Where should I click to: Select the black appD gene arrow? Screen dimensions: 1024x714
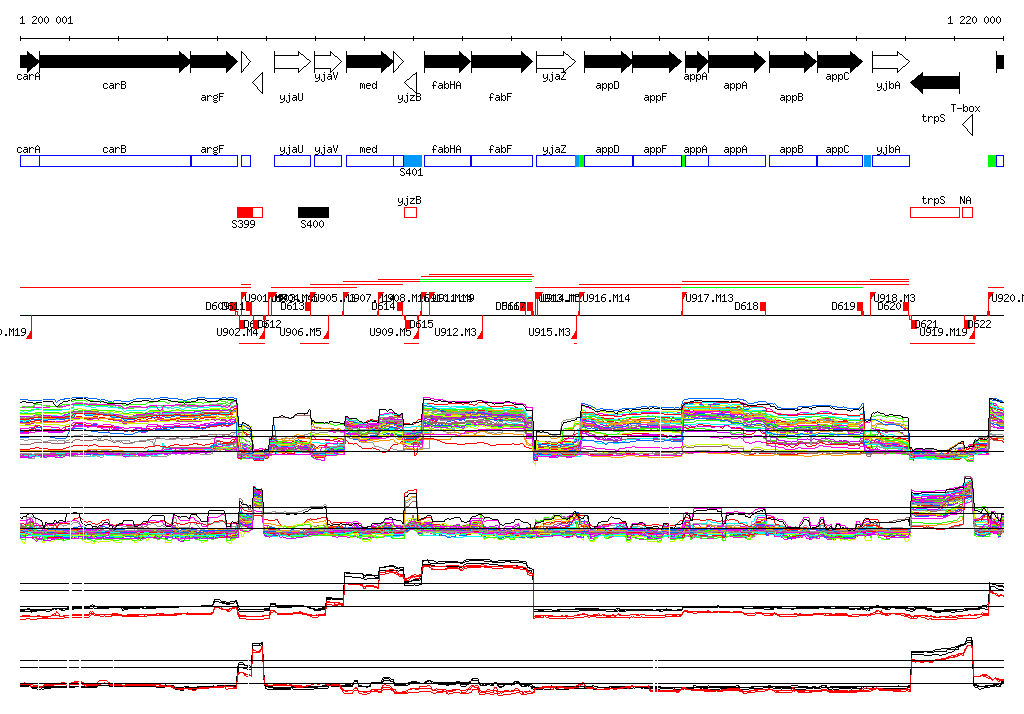(x=608, y=62)
